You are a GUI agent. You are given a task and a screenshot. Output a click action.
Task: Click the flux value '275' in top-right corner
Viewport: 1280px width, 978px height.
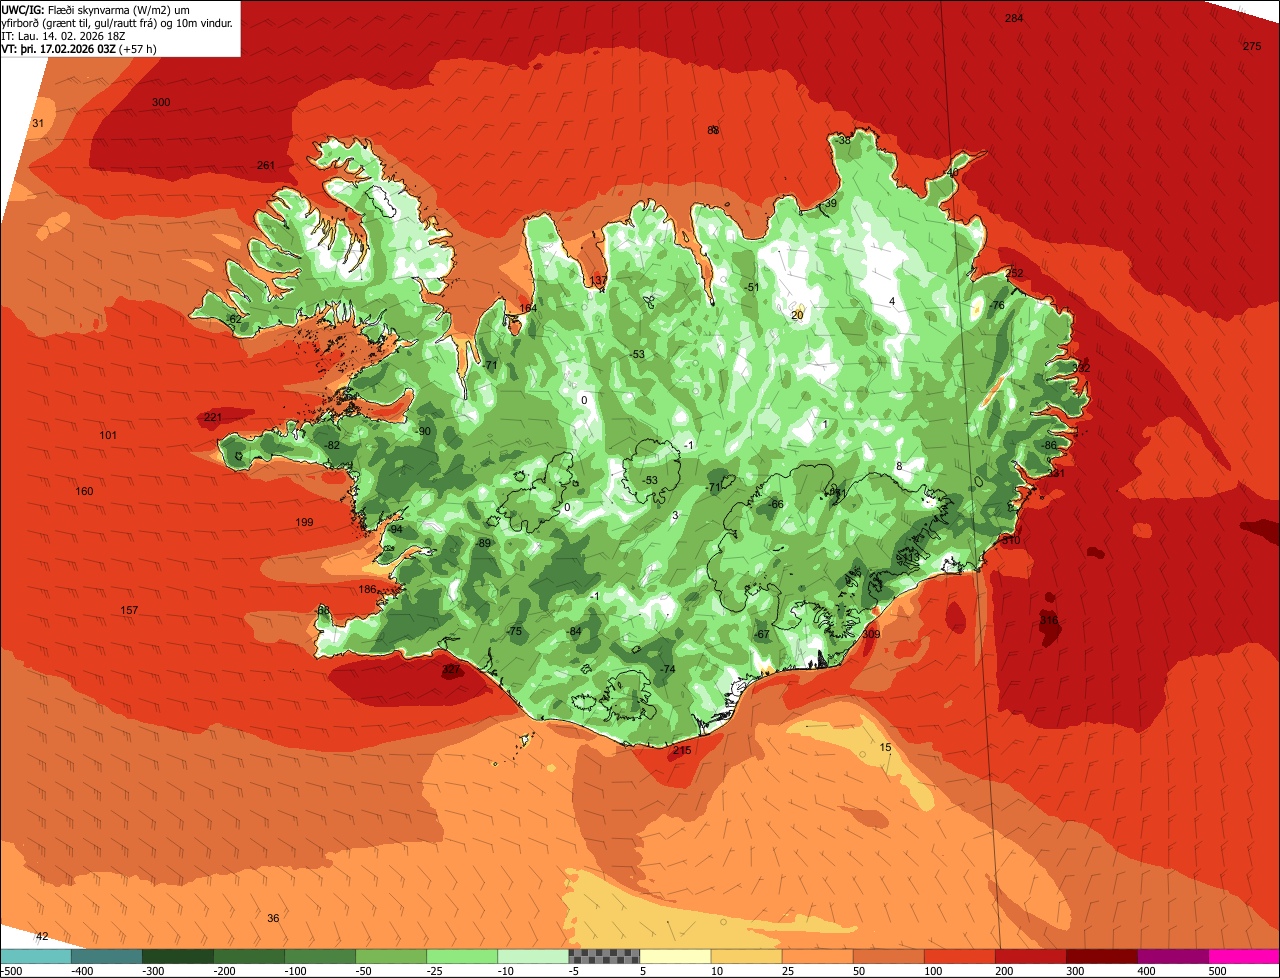click(x=1252, y=46)
